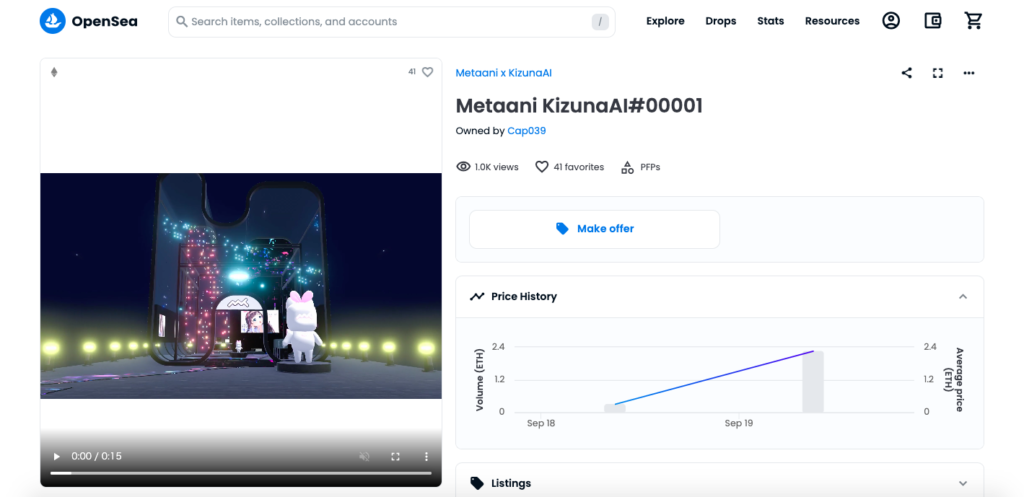
Task: Open the video player more options dots
Action: click(x=426, y=457)
